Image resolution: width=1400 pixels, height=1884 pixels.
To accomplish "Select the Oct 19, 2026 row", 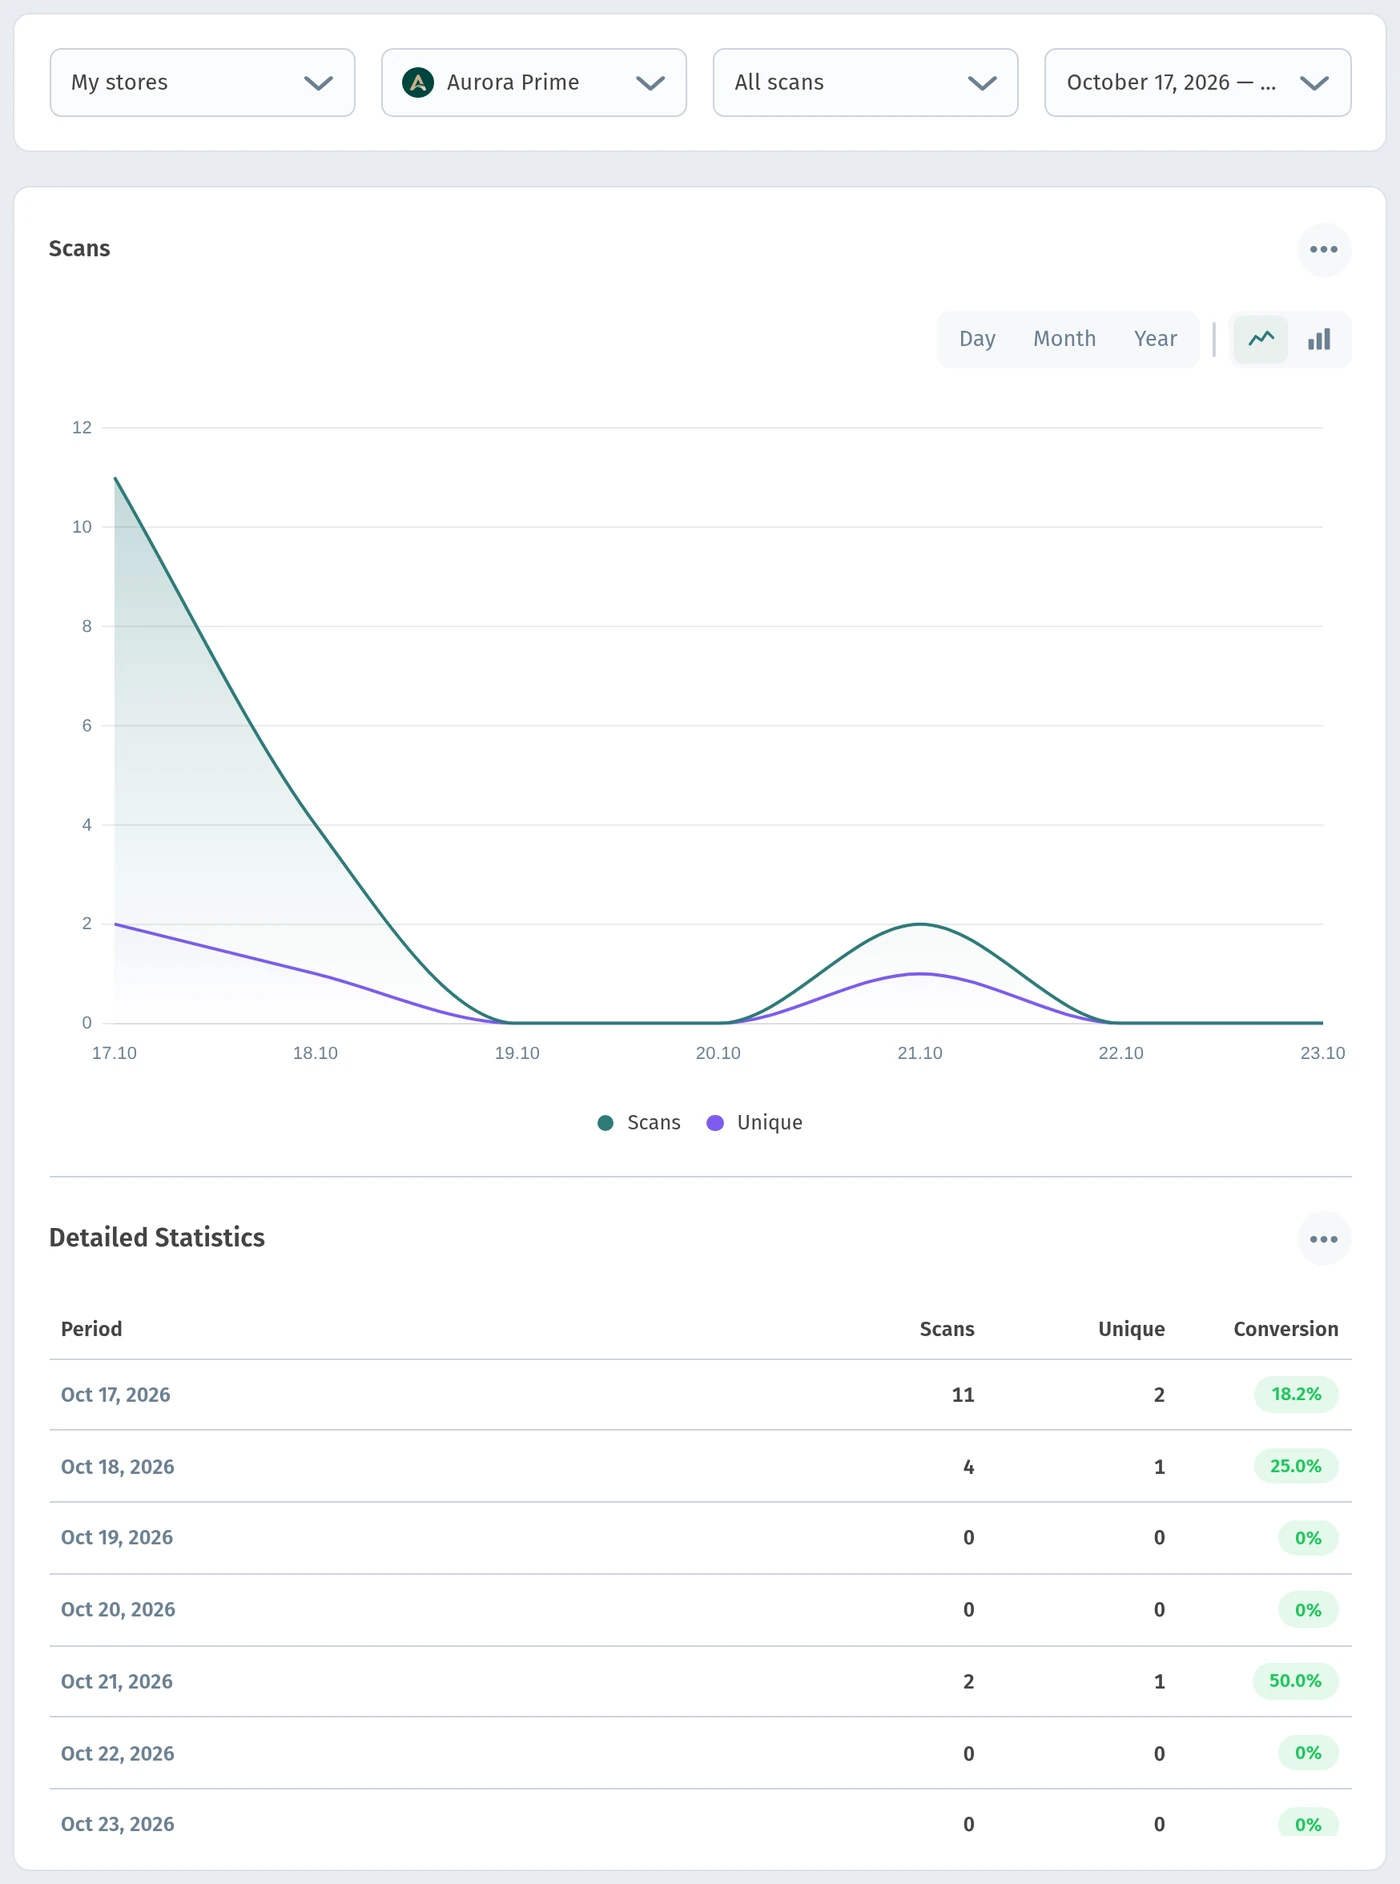I will [700, 1538].
